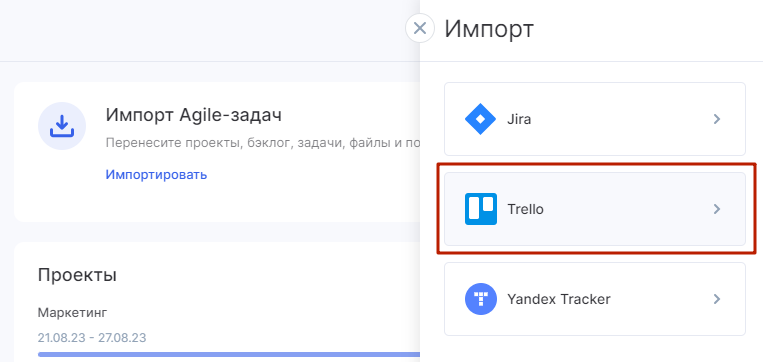Click the Trello board logo icon
This screenshot has height=362, width=763.
(481, 209)
